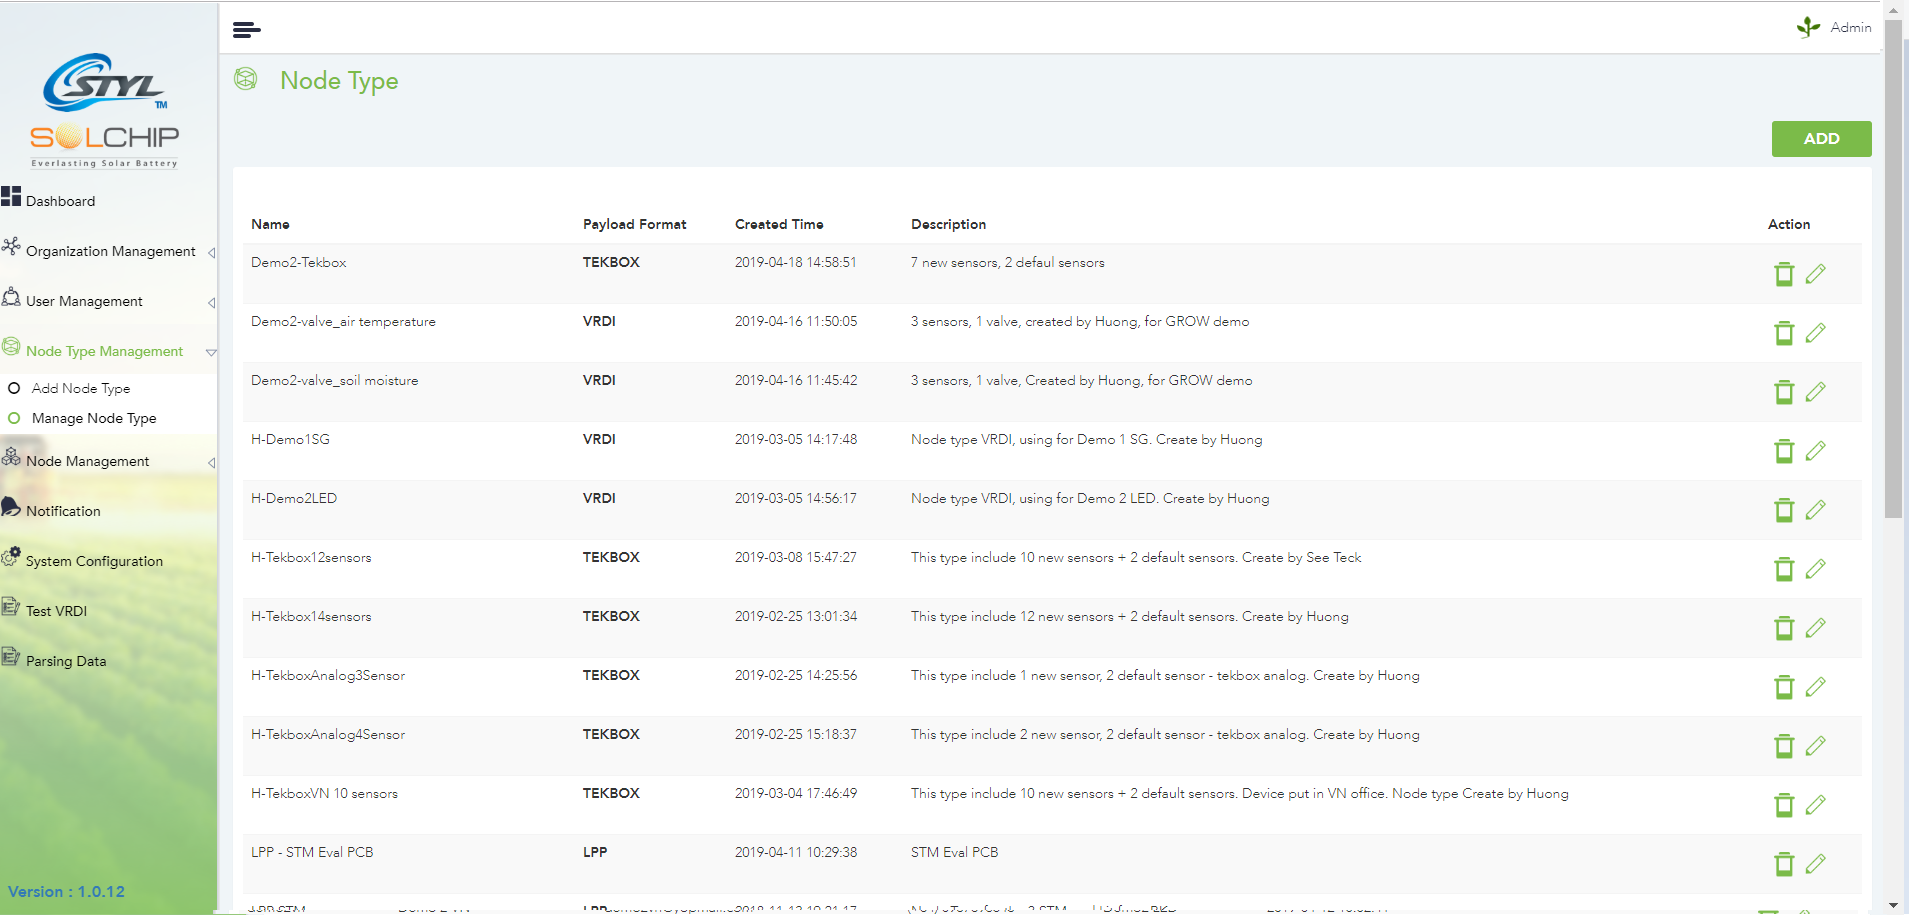The height and width of the screenshot is (915, 1909).
Task: Edit the H-Demo1SG node type
Action: [1816, 451]
